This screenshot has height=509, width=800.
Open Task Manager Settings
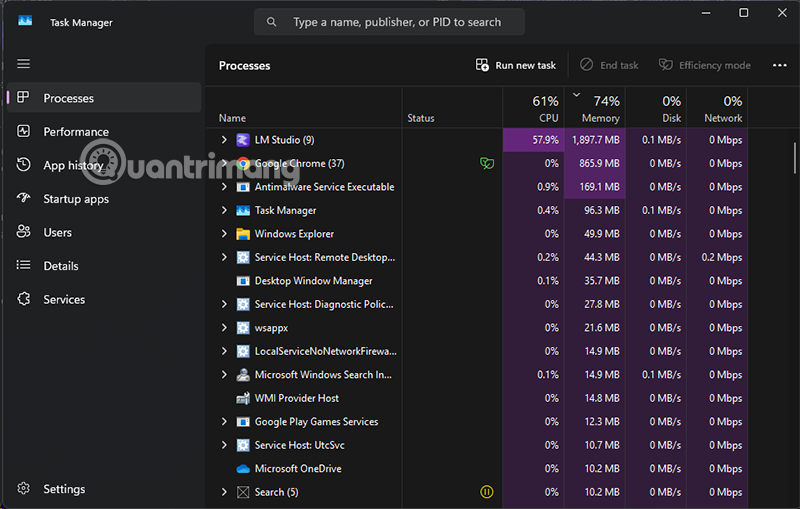[104, 489]
